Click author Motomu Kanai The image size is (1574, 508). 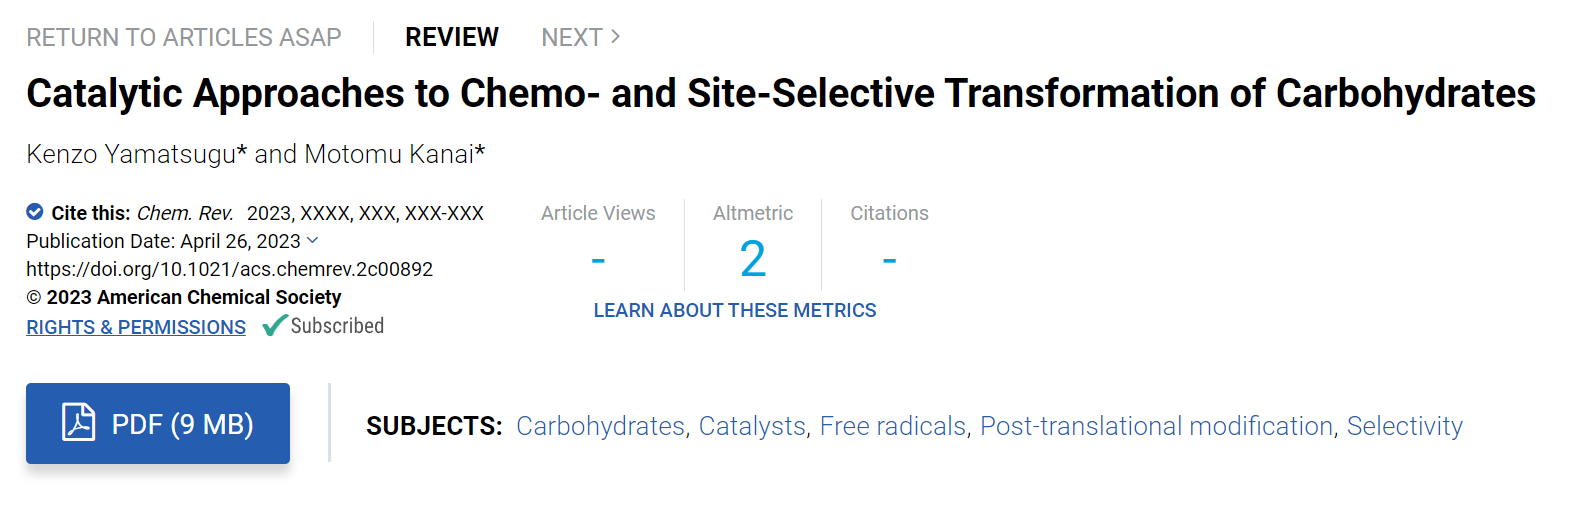coord(389,154)
